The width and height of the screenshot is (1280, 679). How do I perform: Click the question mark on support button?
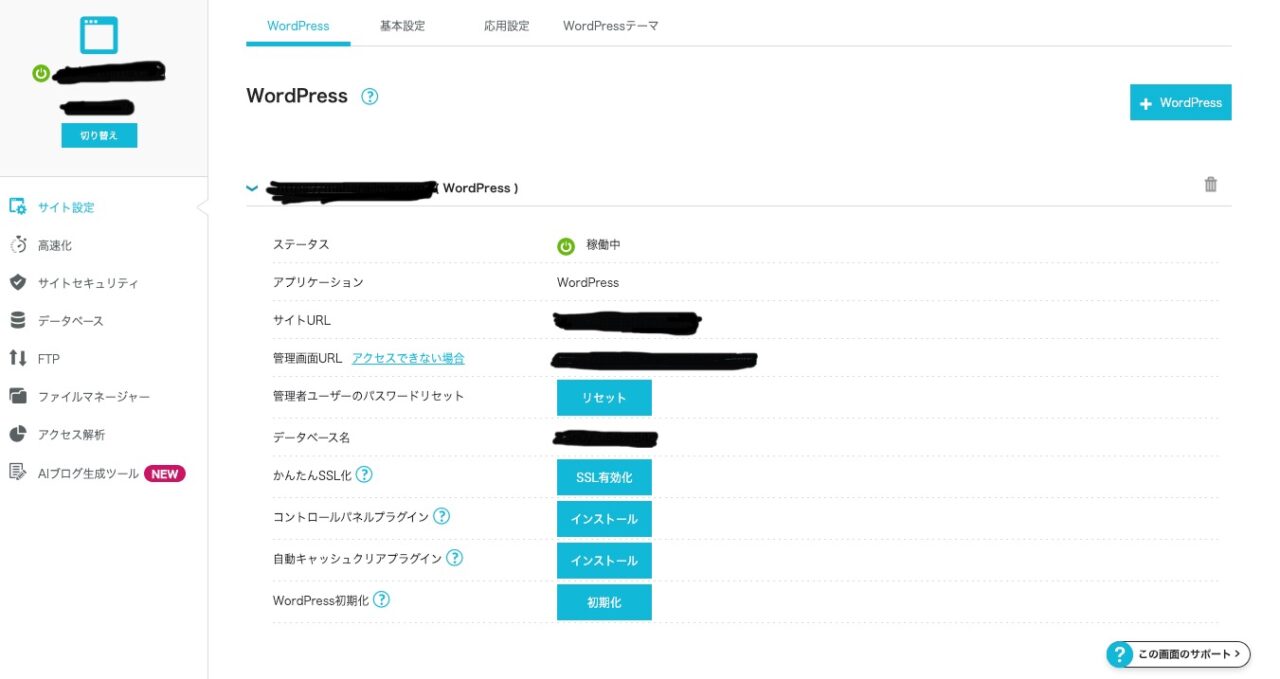click(x=1120, y=654)
